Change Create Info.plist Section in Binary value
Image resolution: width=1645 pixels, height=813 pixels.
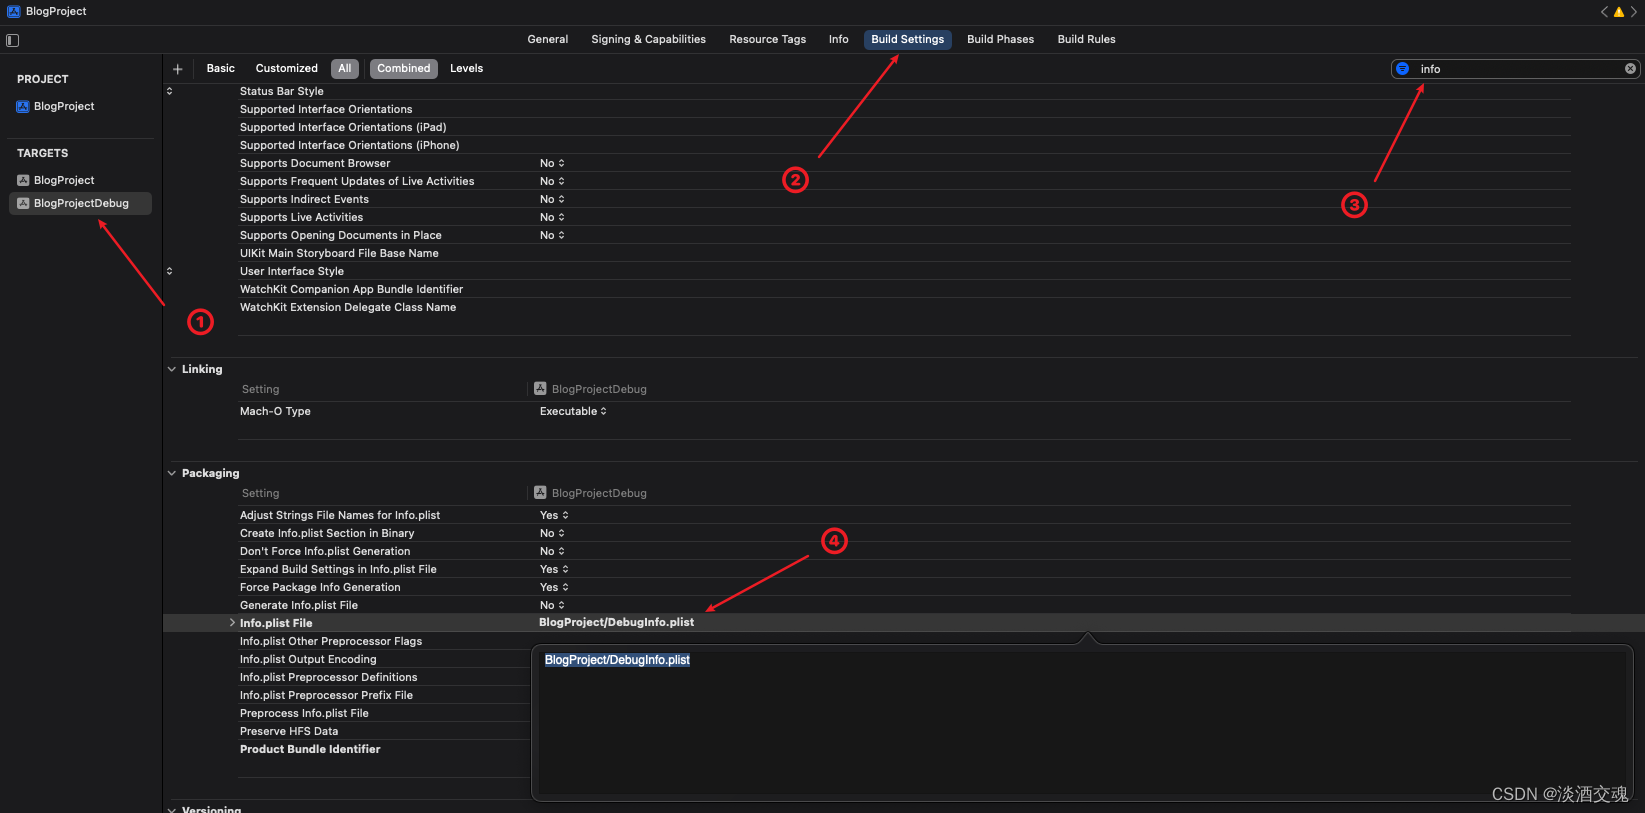tap(552, 533)
